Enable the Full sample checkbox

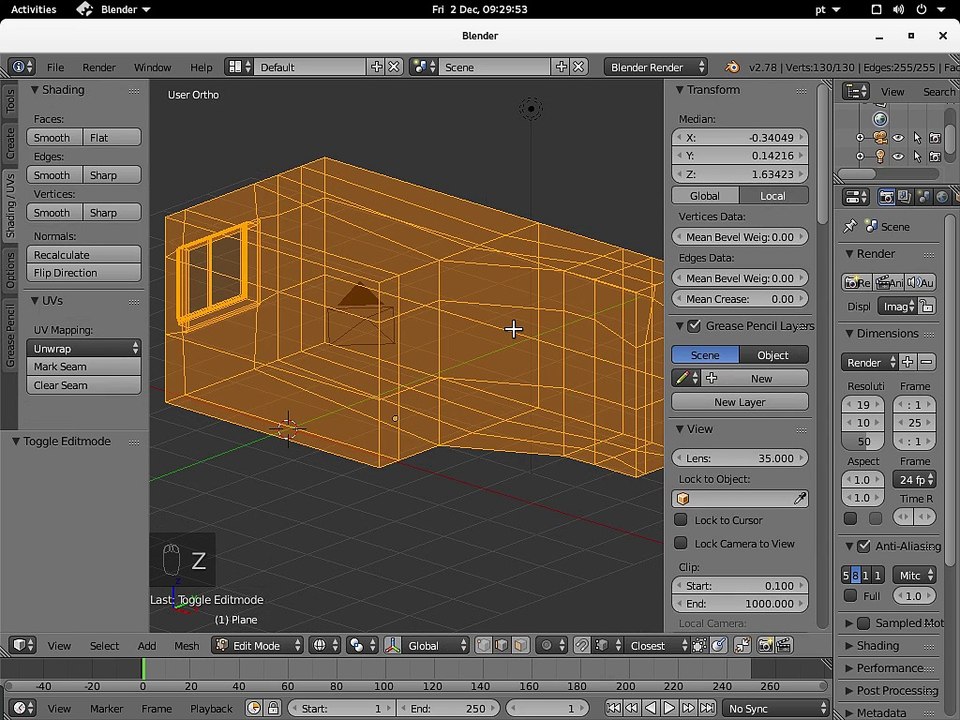pos(850,595)
